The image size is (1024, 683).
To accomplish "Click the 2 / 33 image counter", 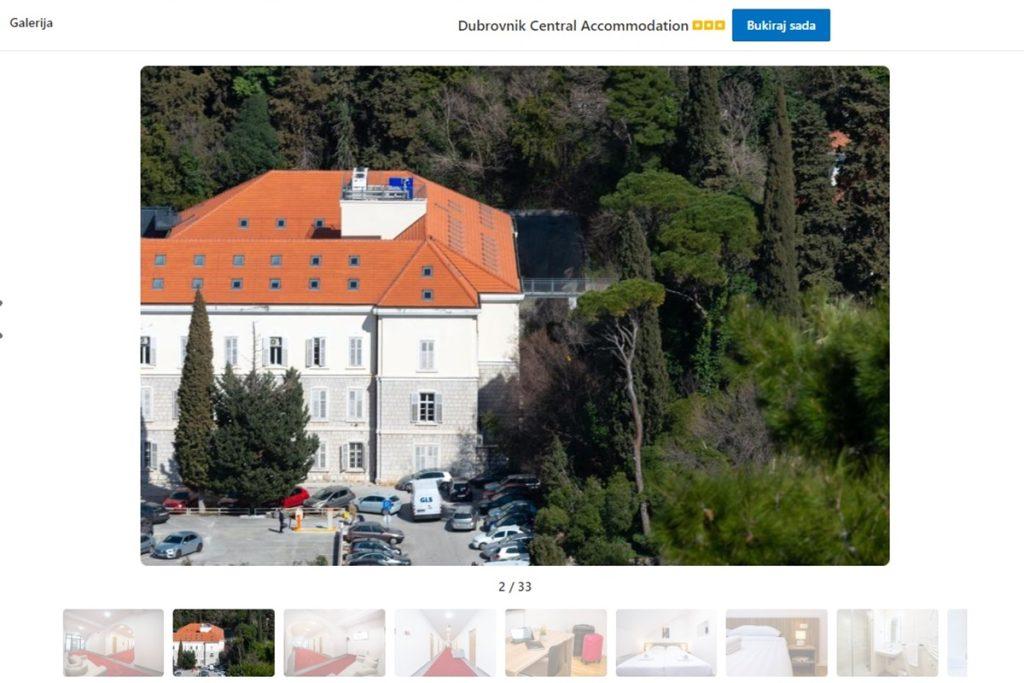I will point(515,586).
